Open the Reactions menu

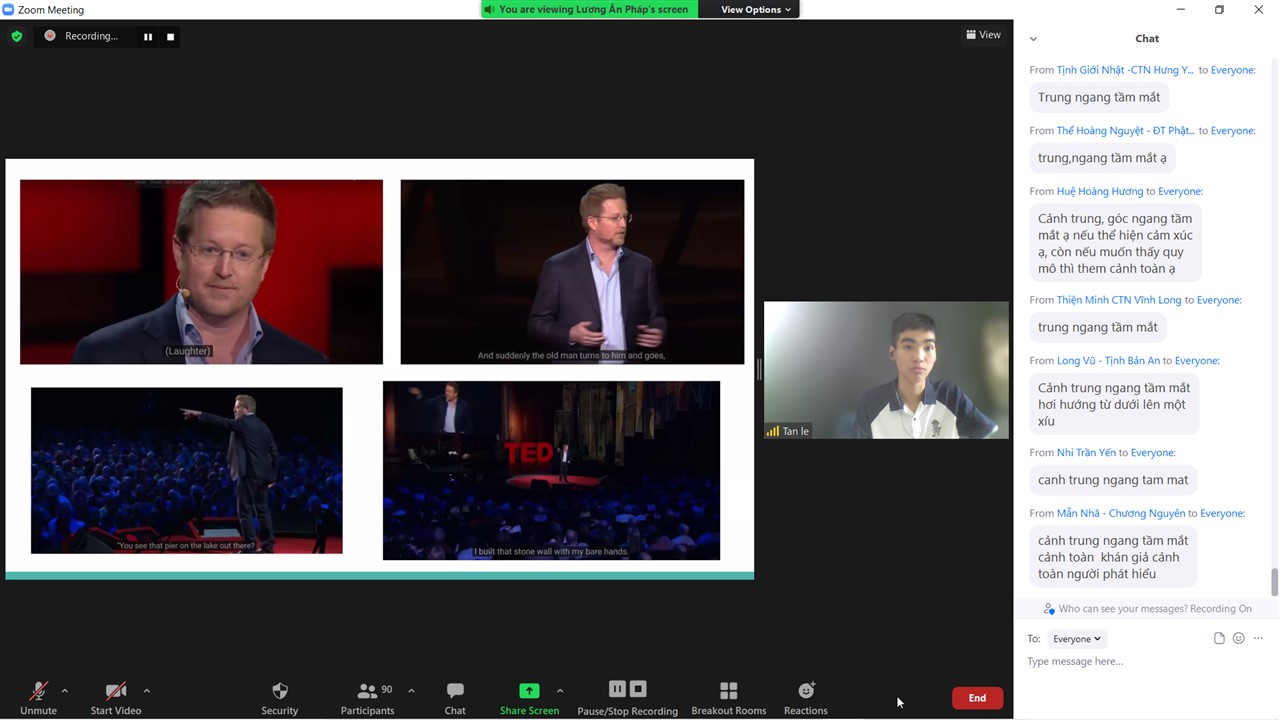(806, 698)
